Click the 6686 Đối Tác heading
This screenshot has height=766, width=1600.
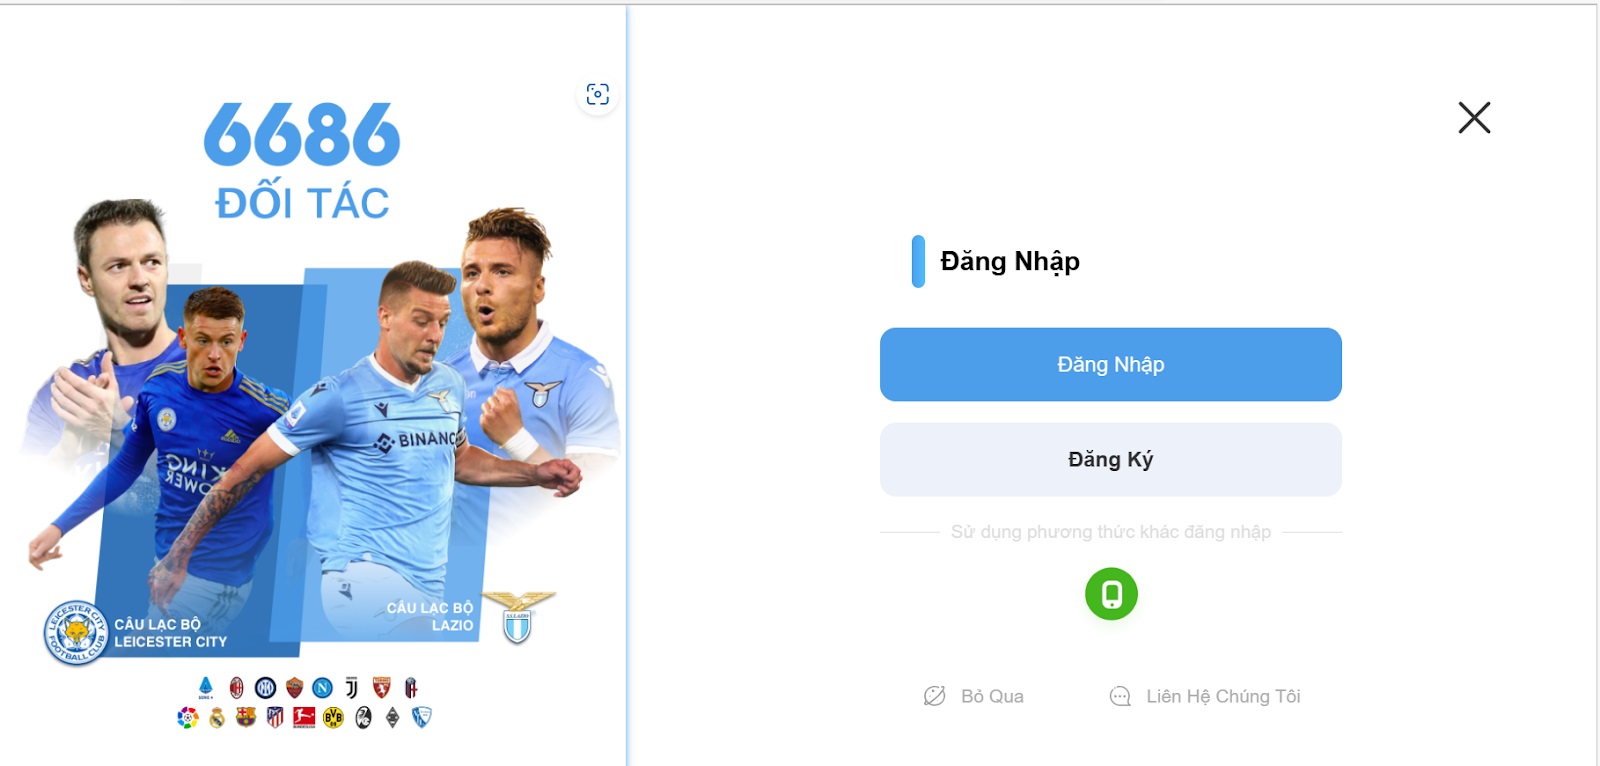[x=302, y=160]
